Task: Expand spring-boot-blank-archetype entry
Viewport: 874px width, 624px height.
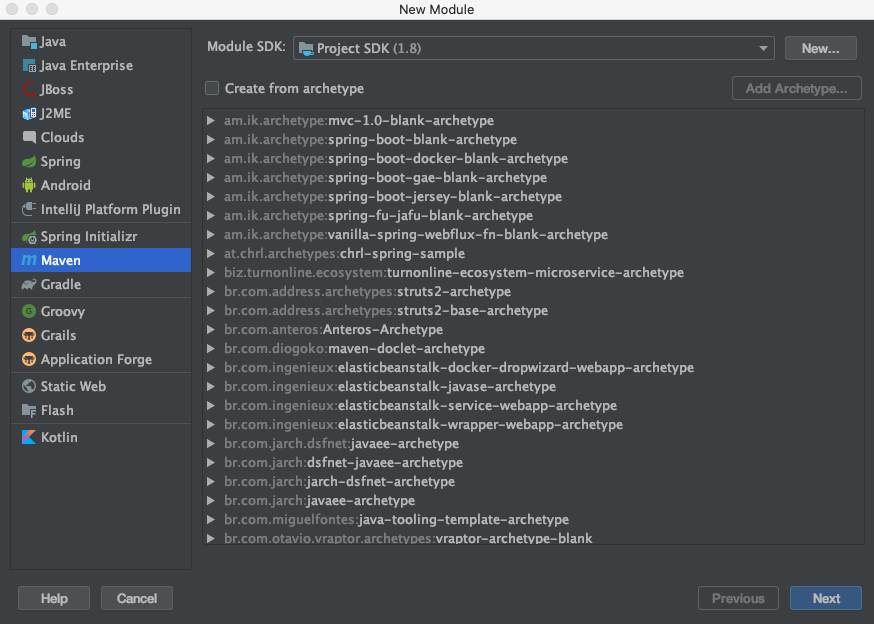Action: click(211, 139)
